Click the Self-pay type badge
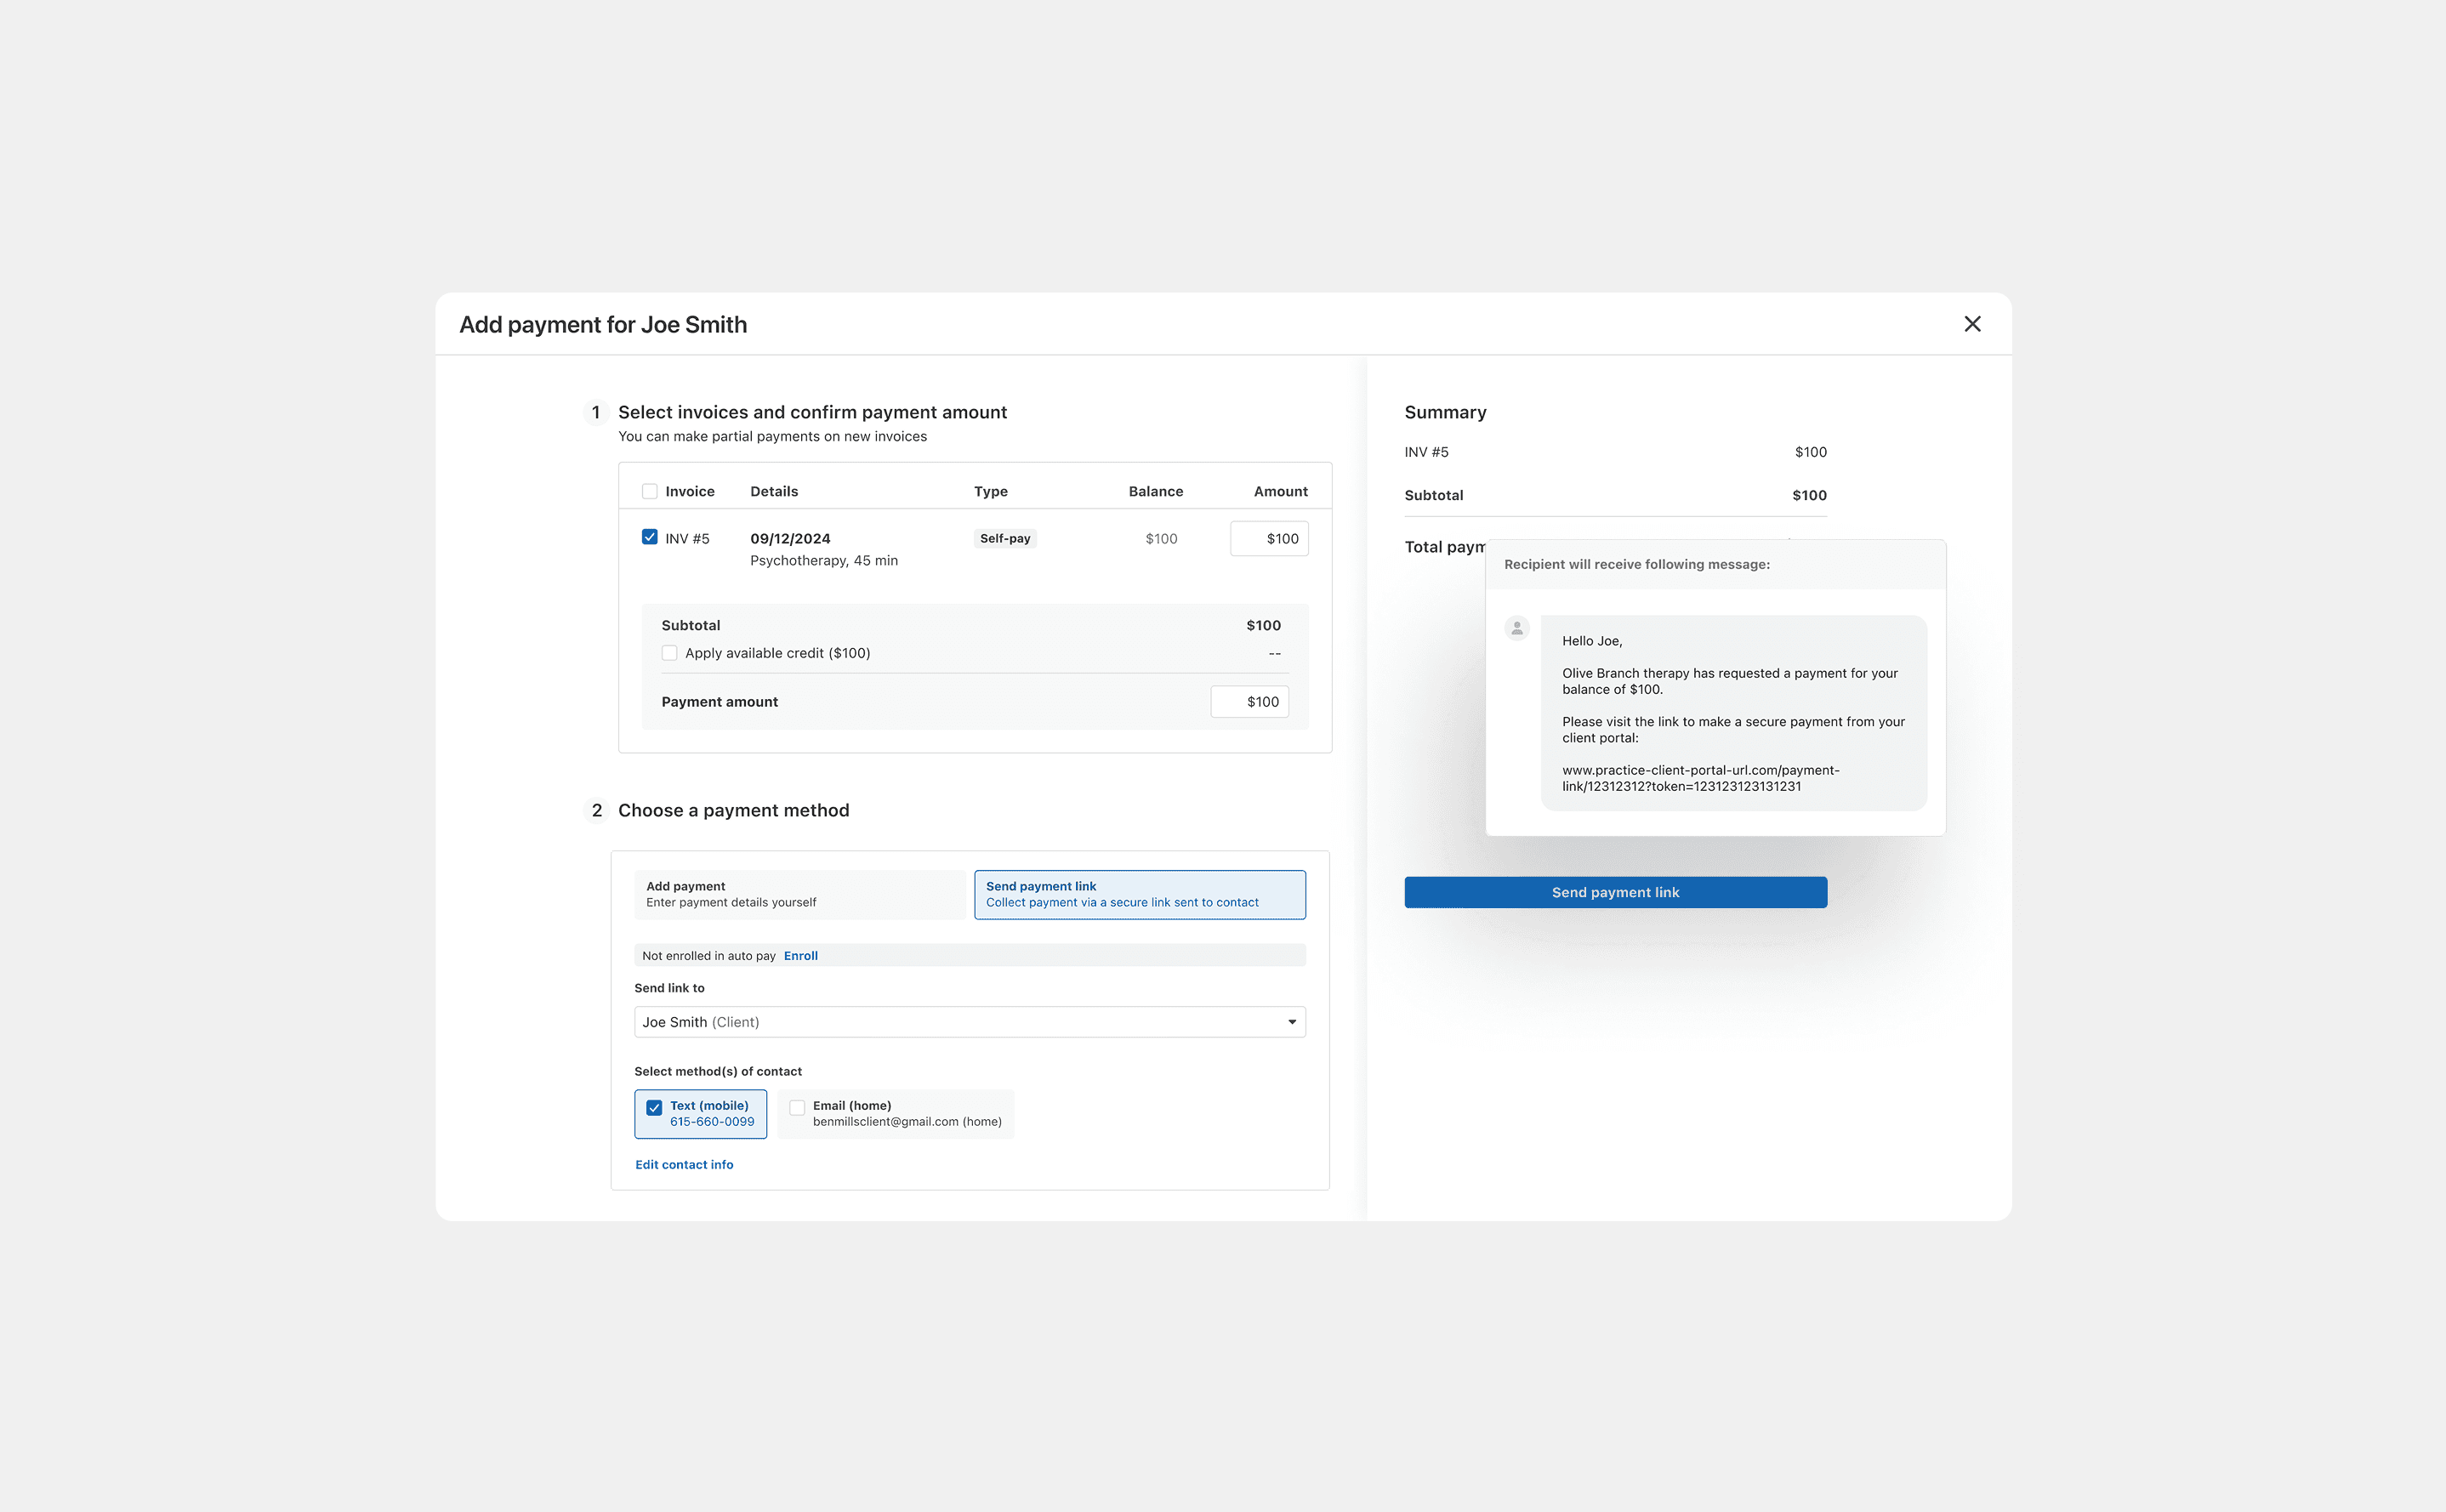Screen dimensions: 2446x1512 (1005, 538)
